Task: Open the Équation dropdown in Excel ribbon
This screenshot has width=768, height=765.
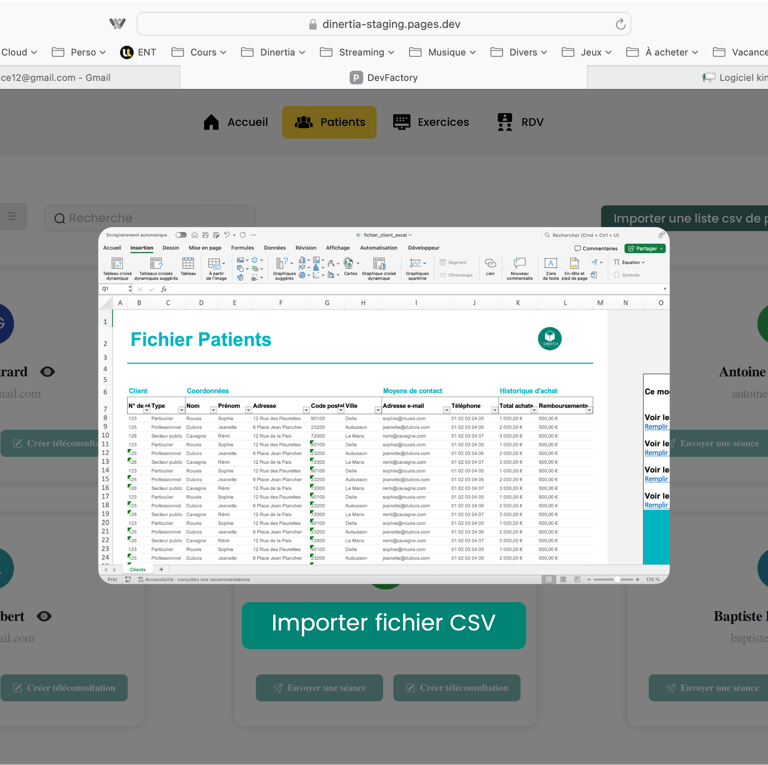Action: pos(629,263)
